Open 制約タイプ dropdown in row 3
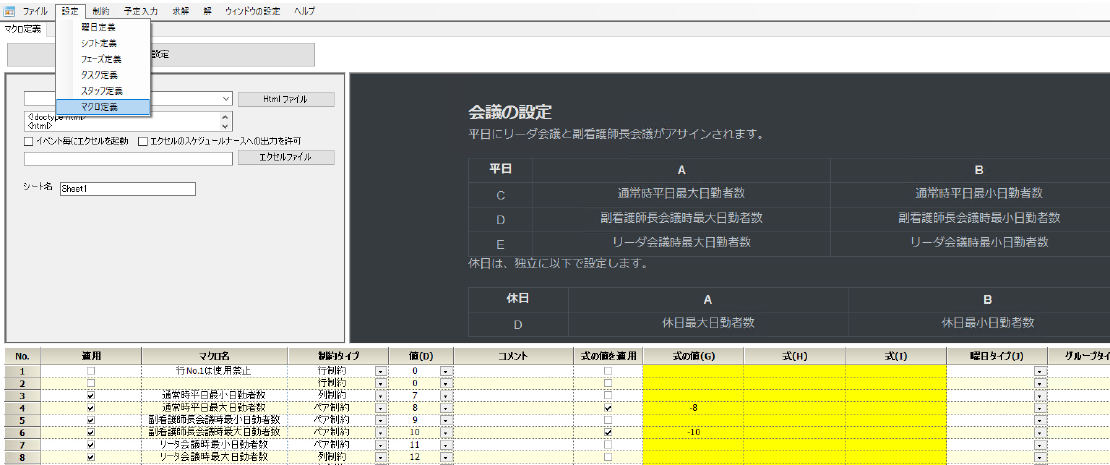 (x=379, y=396)
